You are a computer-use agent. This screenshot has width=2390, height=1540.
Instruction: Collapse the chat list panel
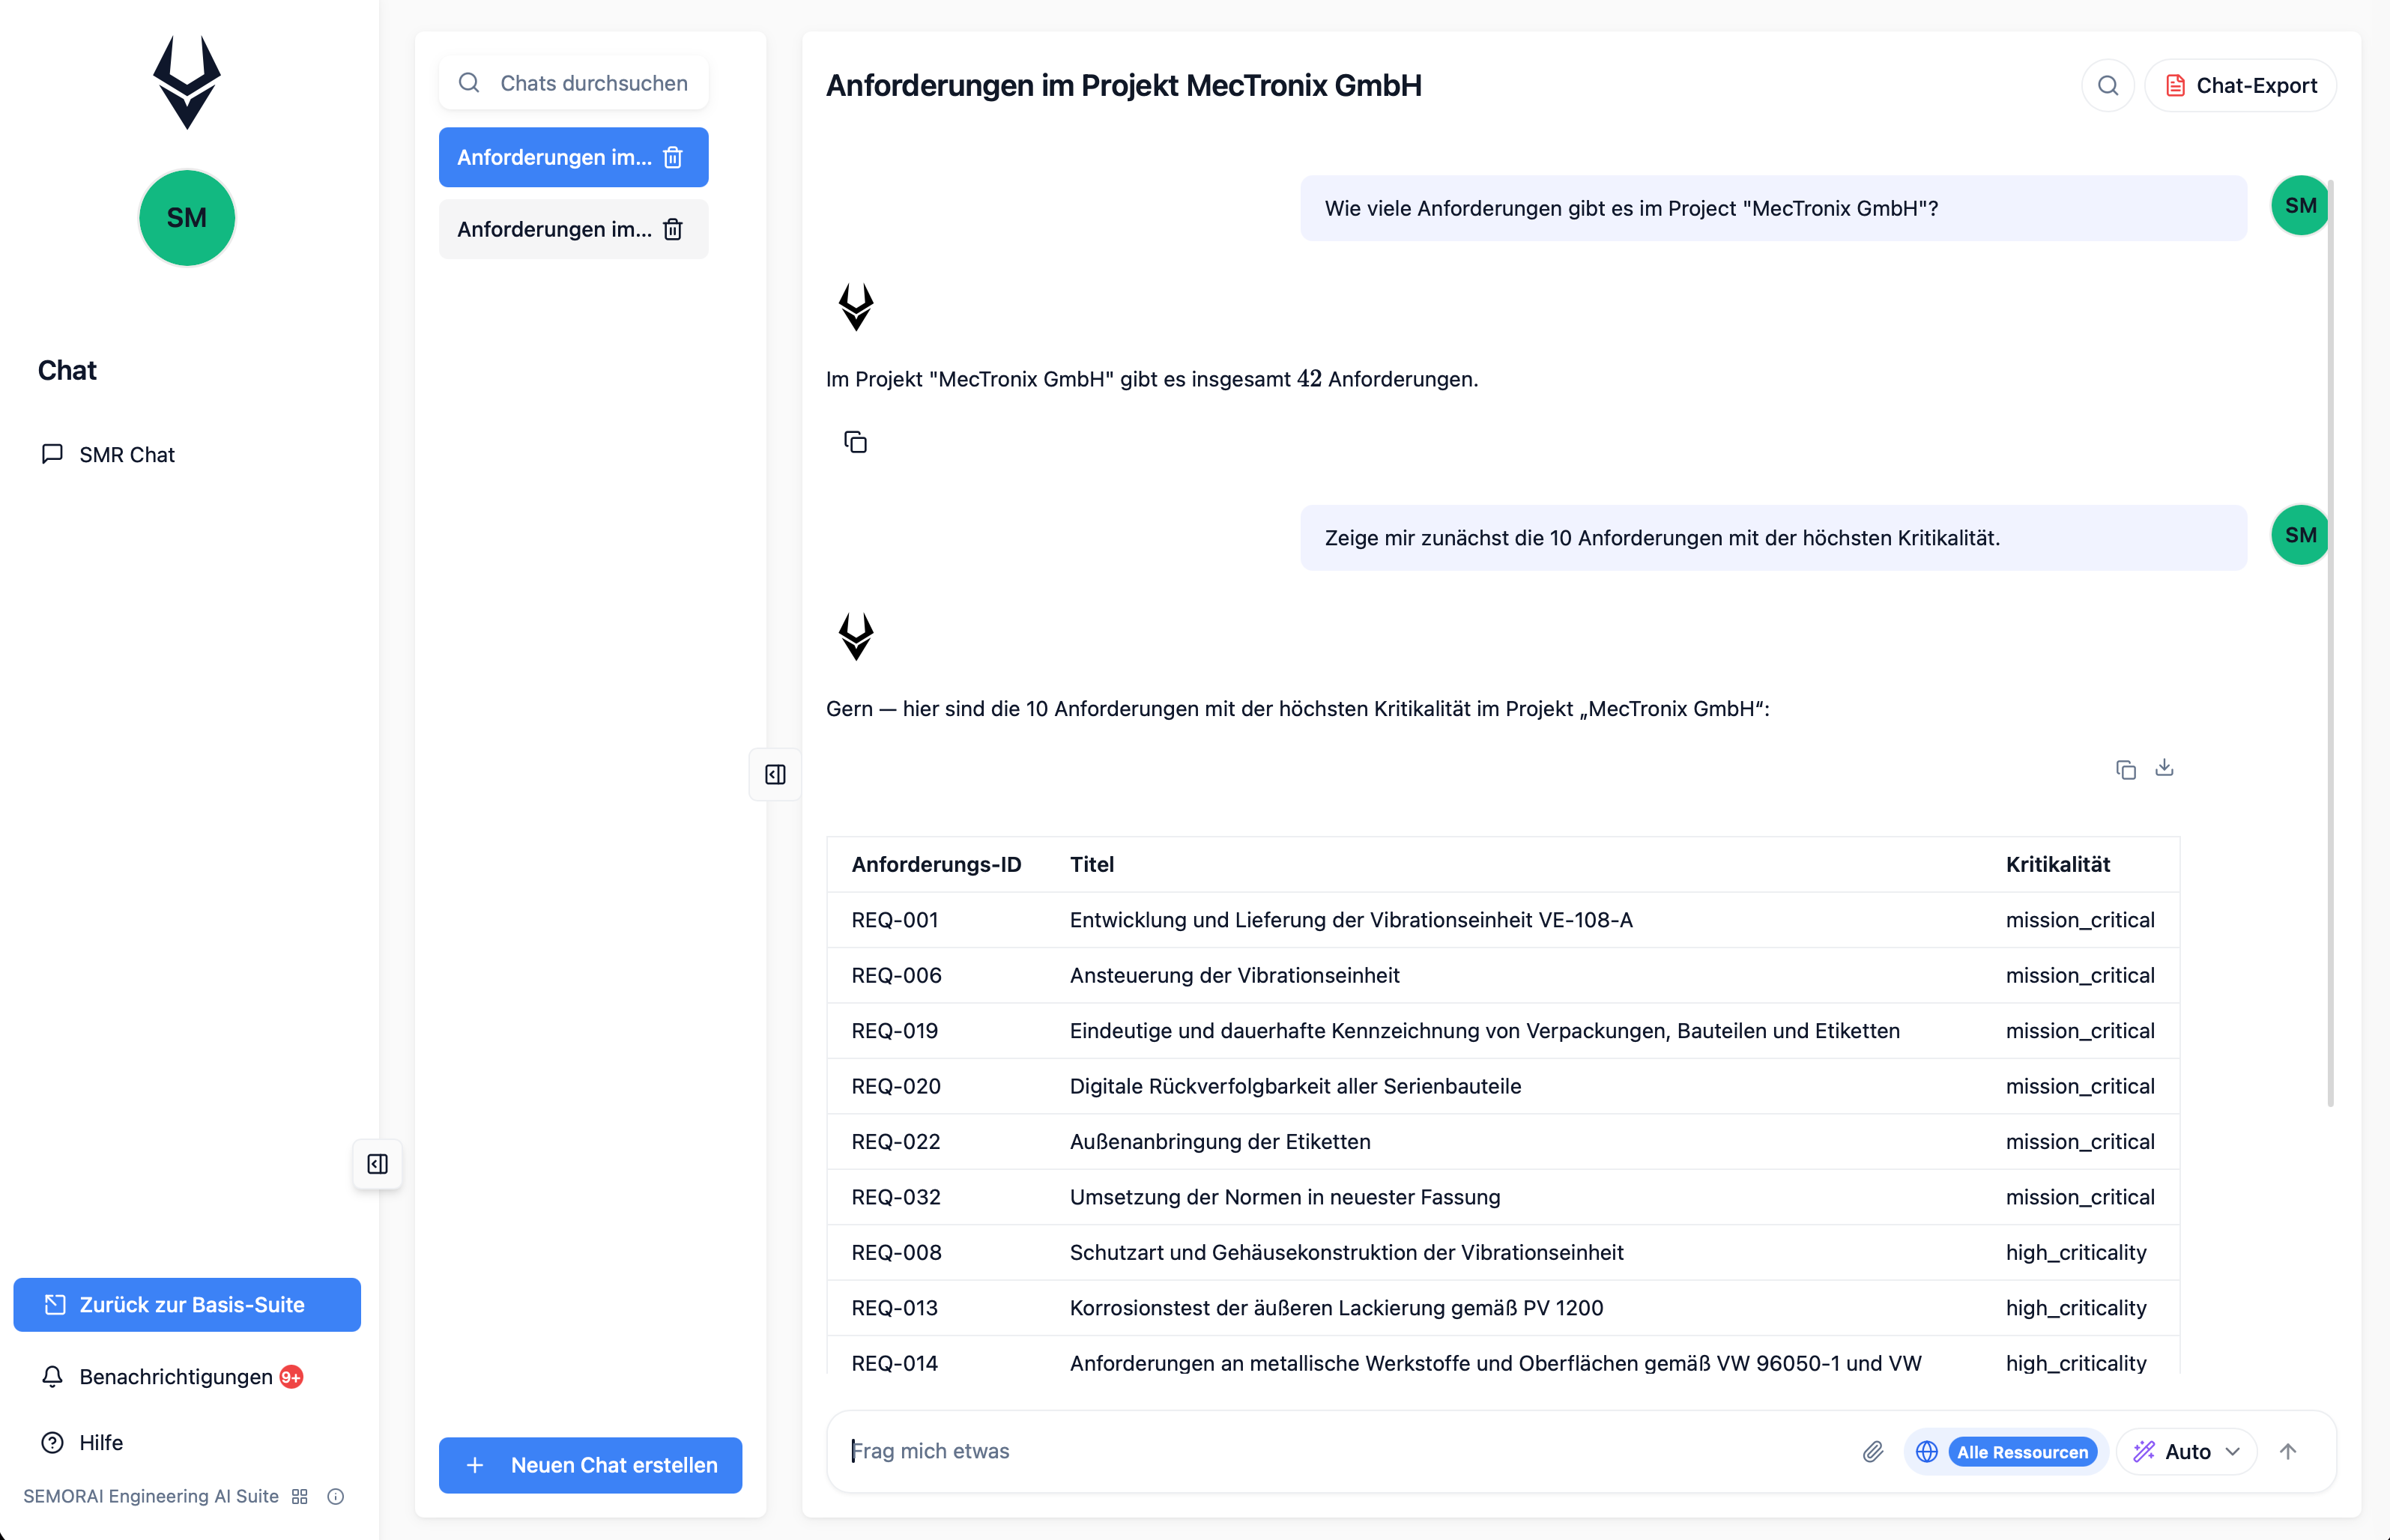pyautogui.click(x=775, y=775)
